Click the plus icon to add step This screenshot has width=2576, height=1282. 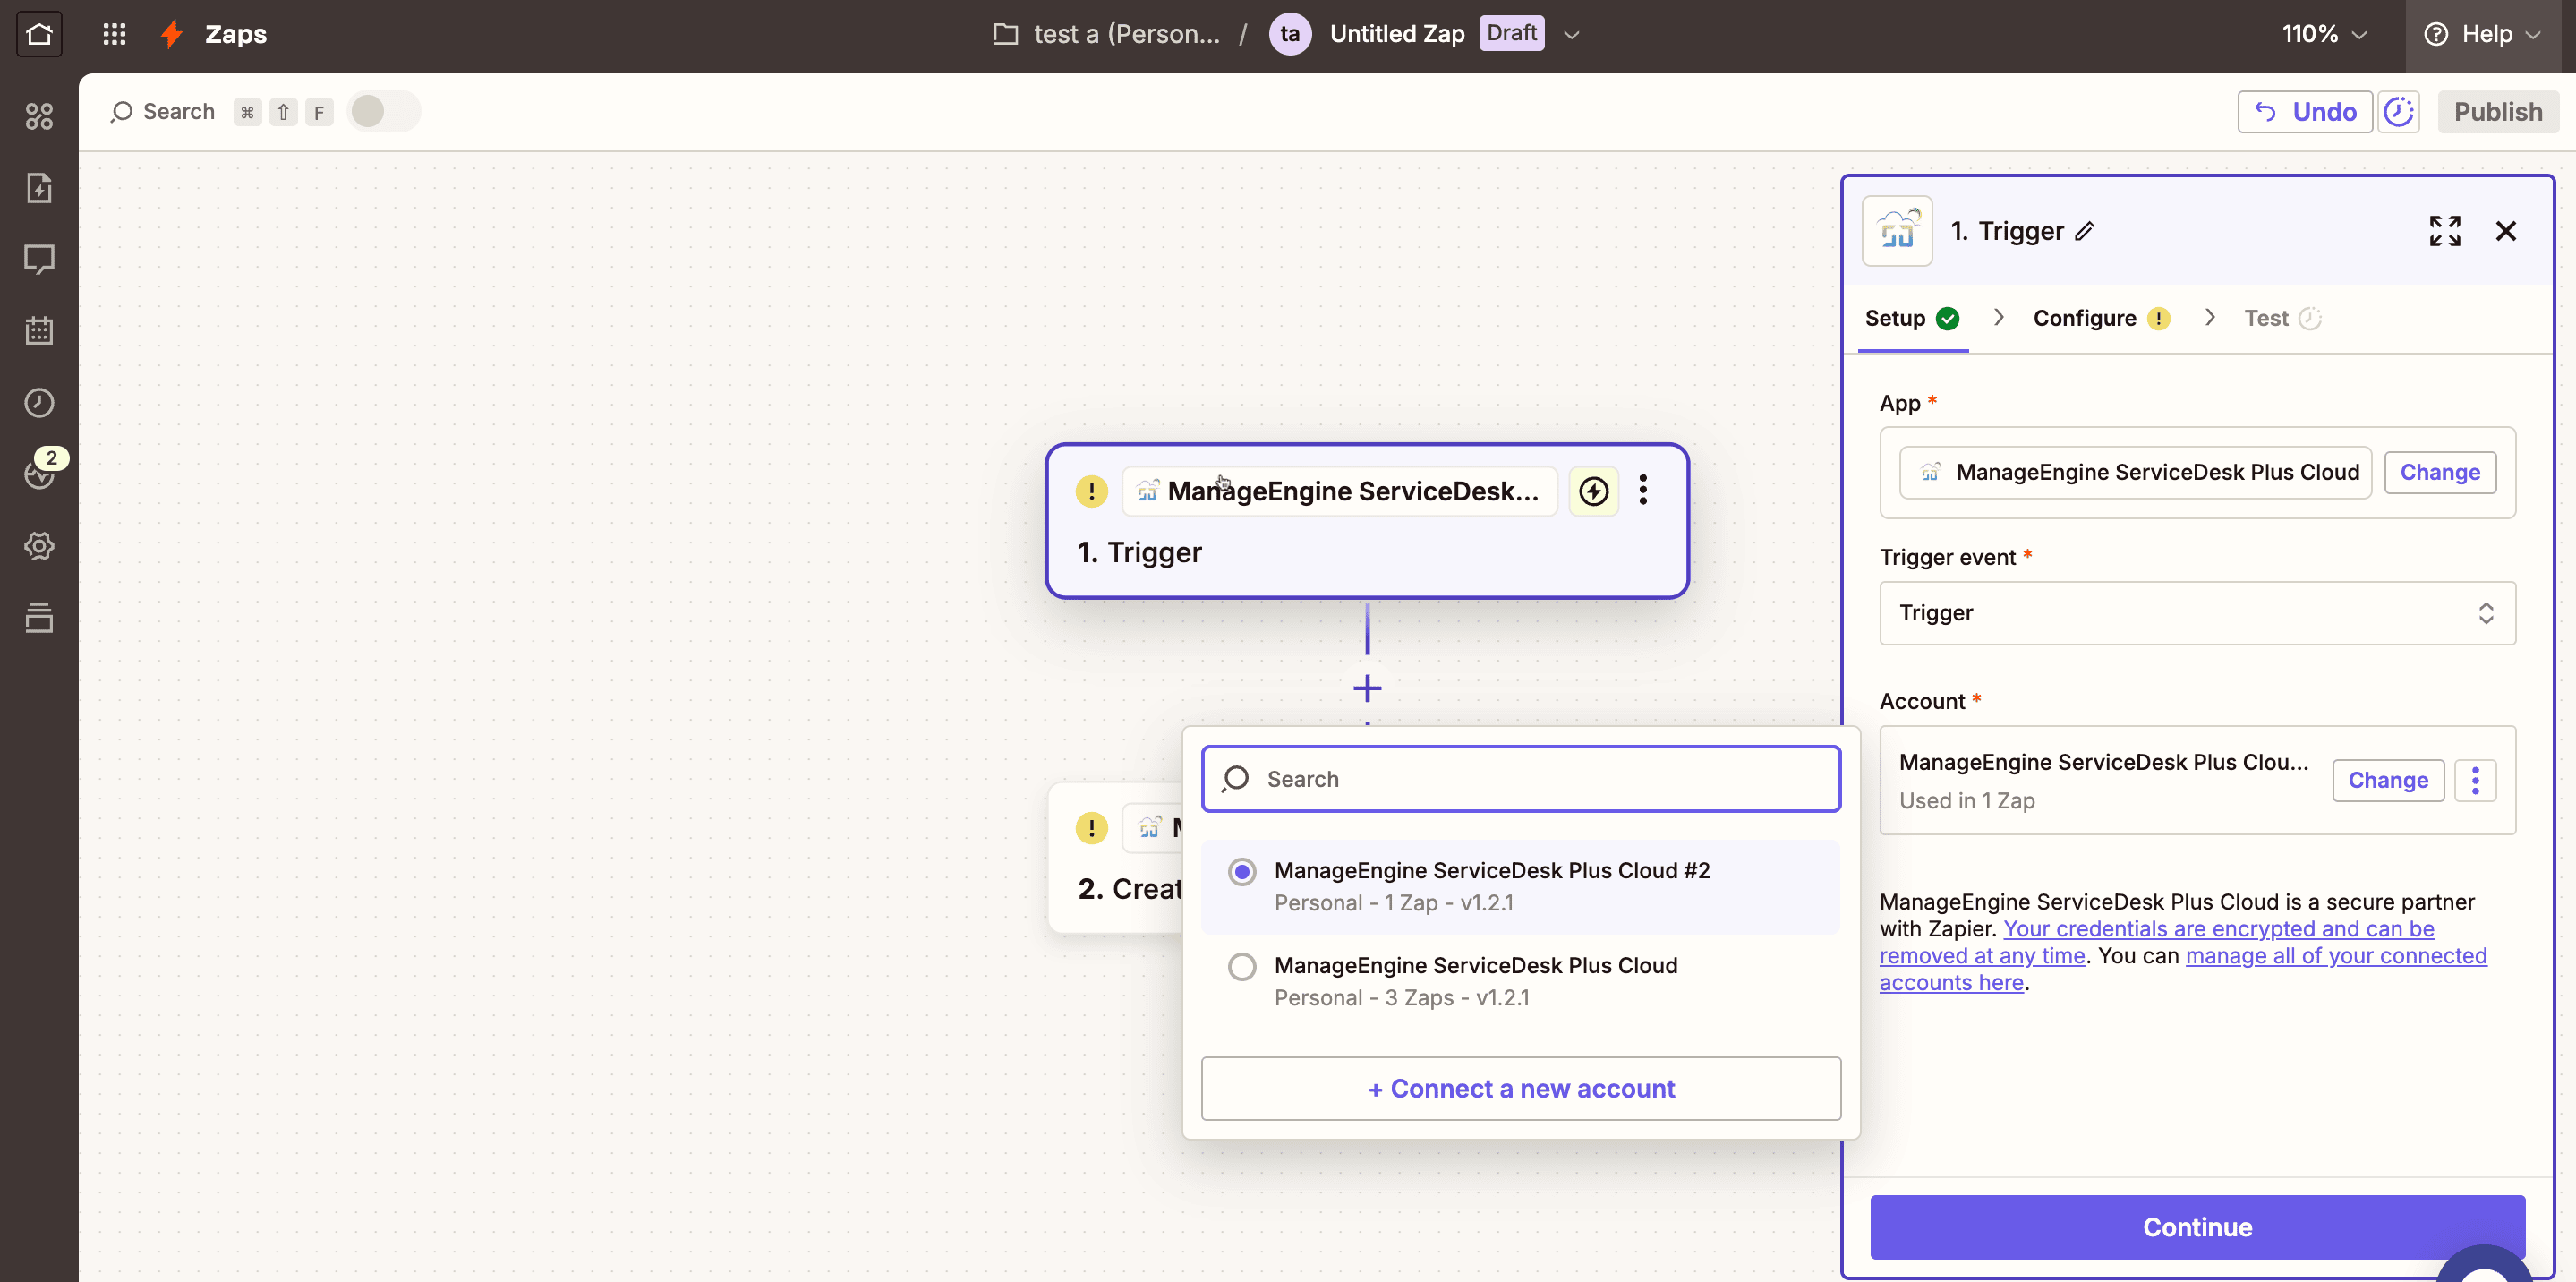[1367, 688]
